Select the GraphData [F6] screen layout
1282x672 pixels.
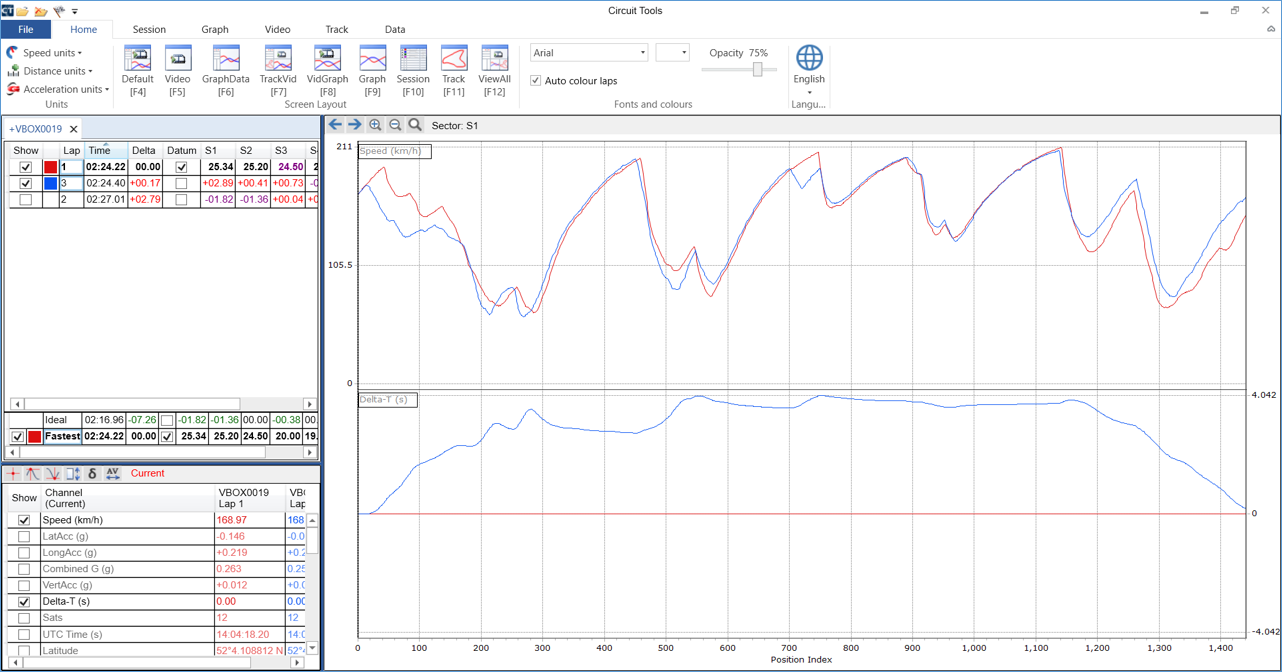[226, 70]
